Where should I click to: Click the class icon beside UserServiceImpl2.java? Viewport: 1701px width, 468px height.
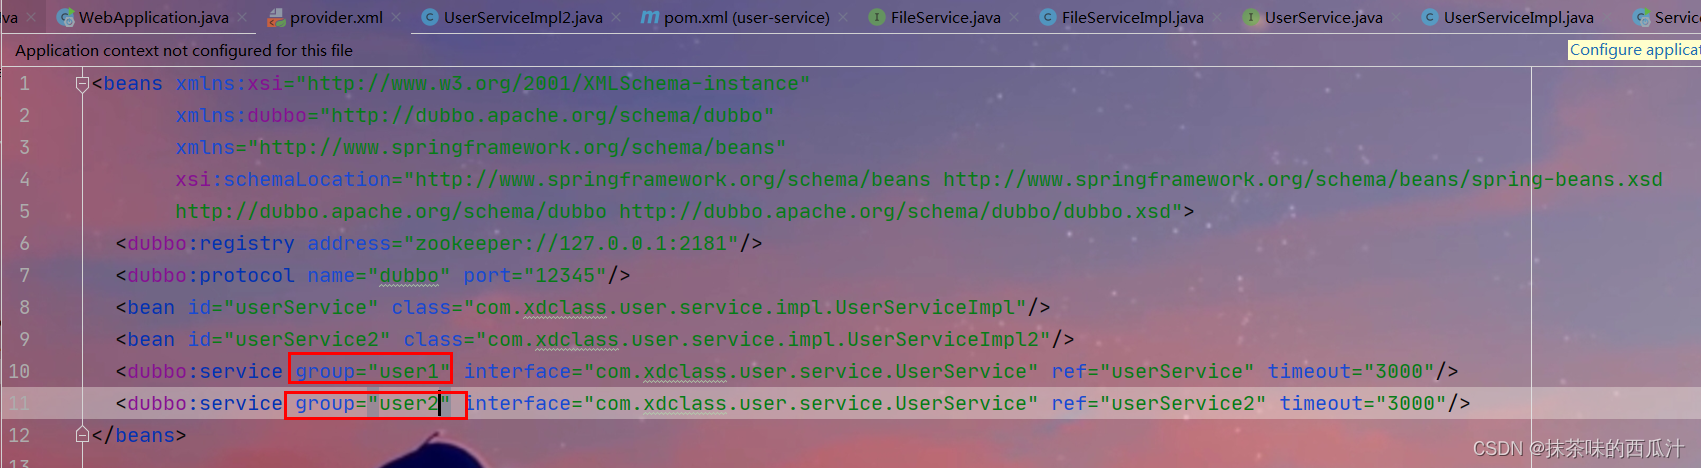(430, 17)
